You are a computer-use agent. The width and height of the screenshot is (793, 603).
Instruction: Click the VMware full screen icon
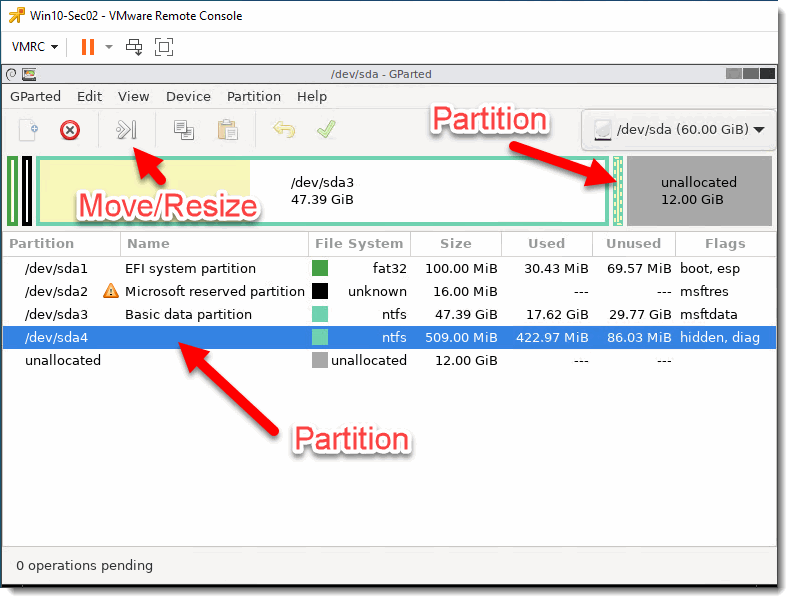(x=164, y=46)
